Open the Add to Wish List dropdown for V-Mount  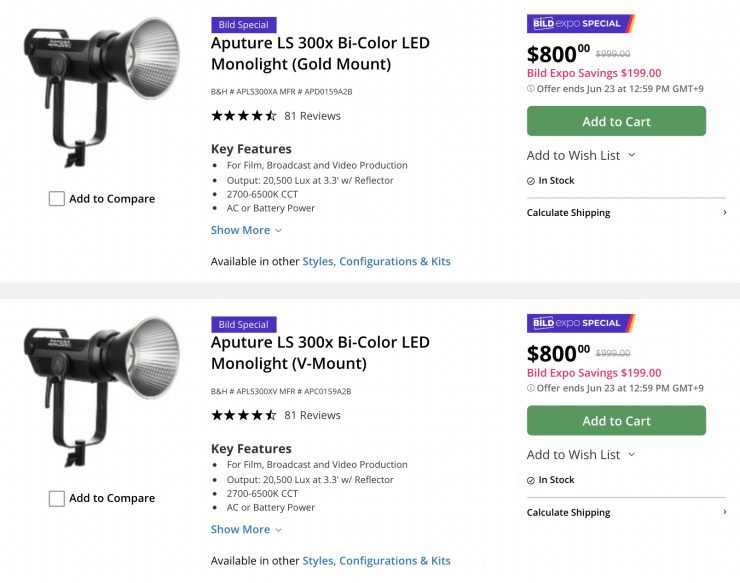point(581,455)
